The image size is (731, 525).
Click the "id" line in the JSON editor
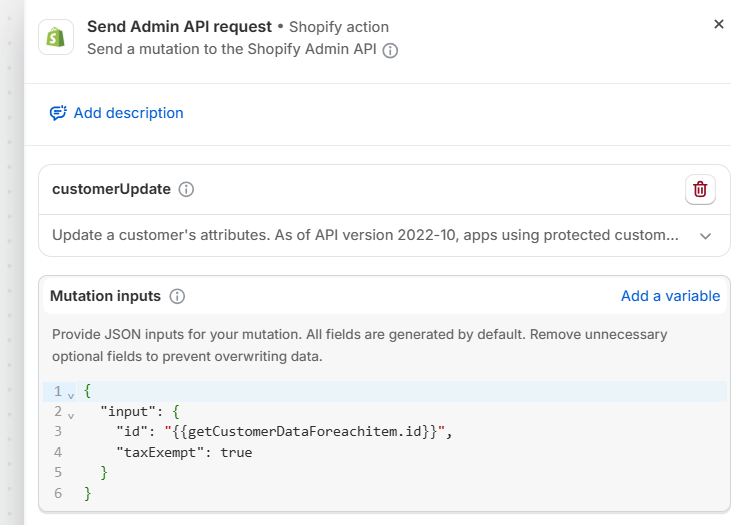(284, 432)
